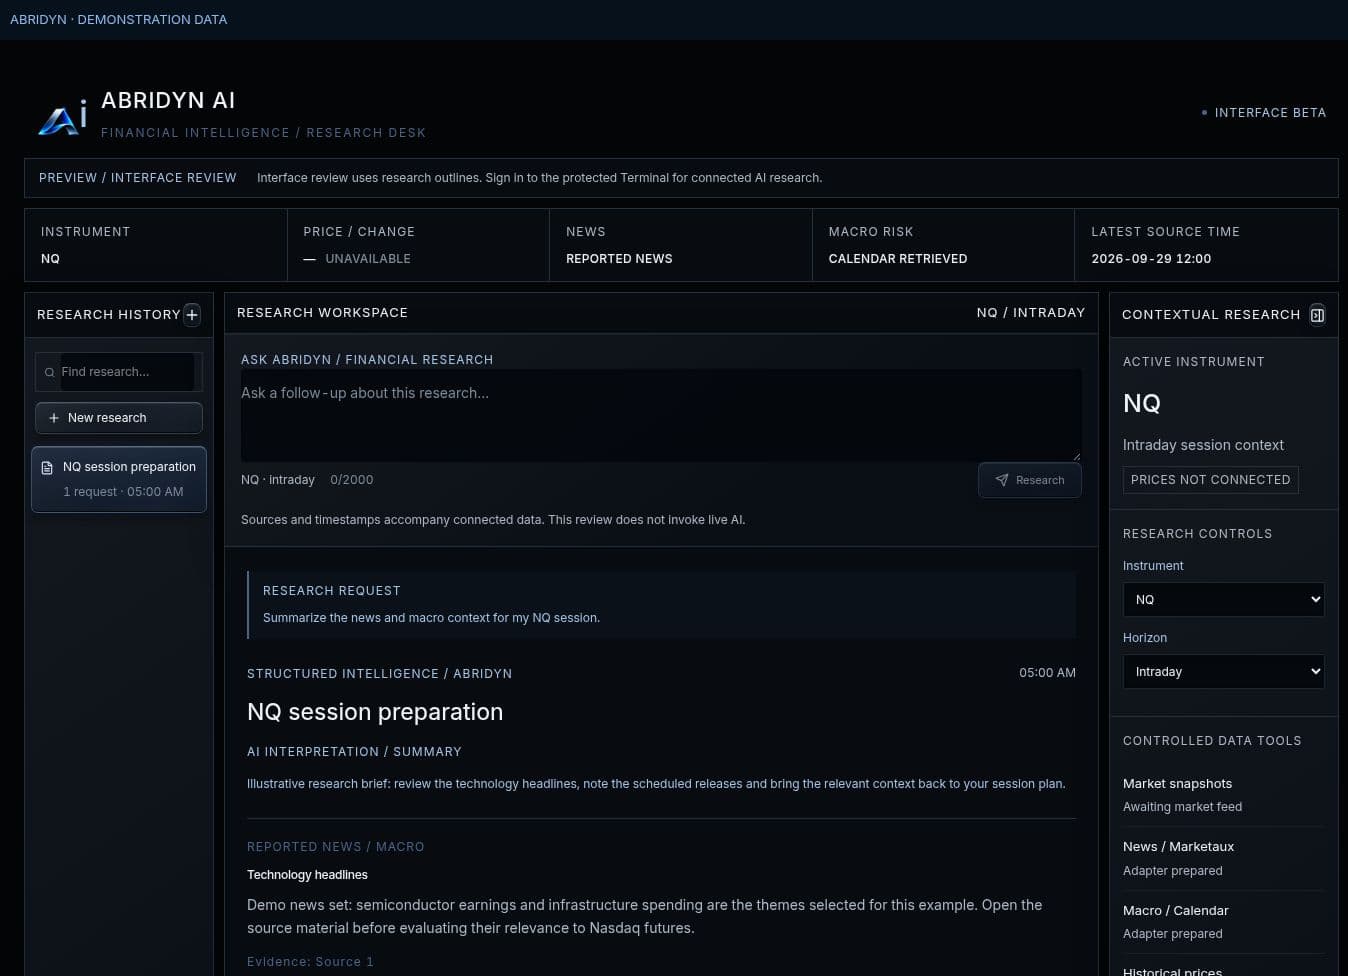
Task: Collapse the Contextual Research panel via its header icon
Action: pos(1317,315)
